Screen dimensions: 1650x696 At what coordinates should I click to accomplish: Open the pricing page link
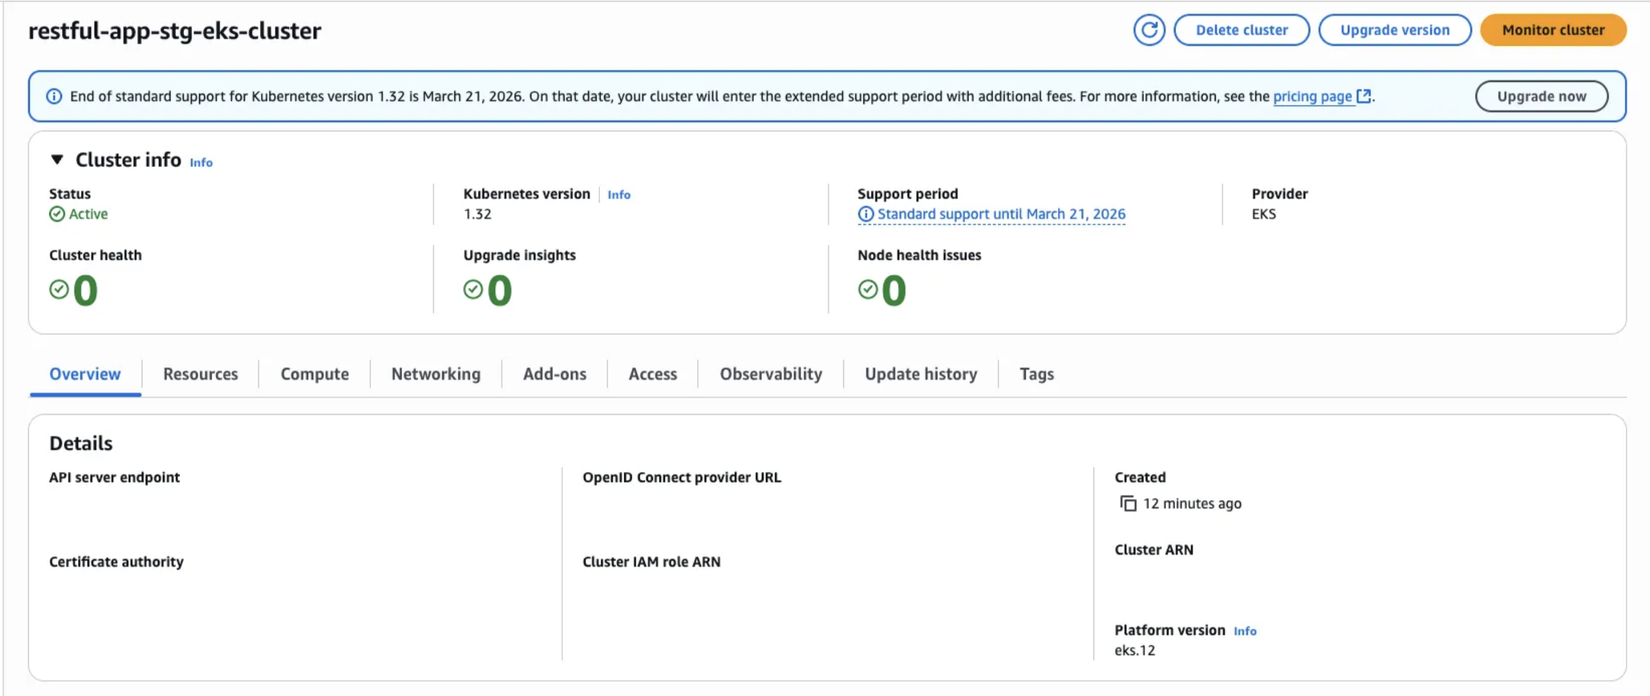coord(1312,96)
